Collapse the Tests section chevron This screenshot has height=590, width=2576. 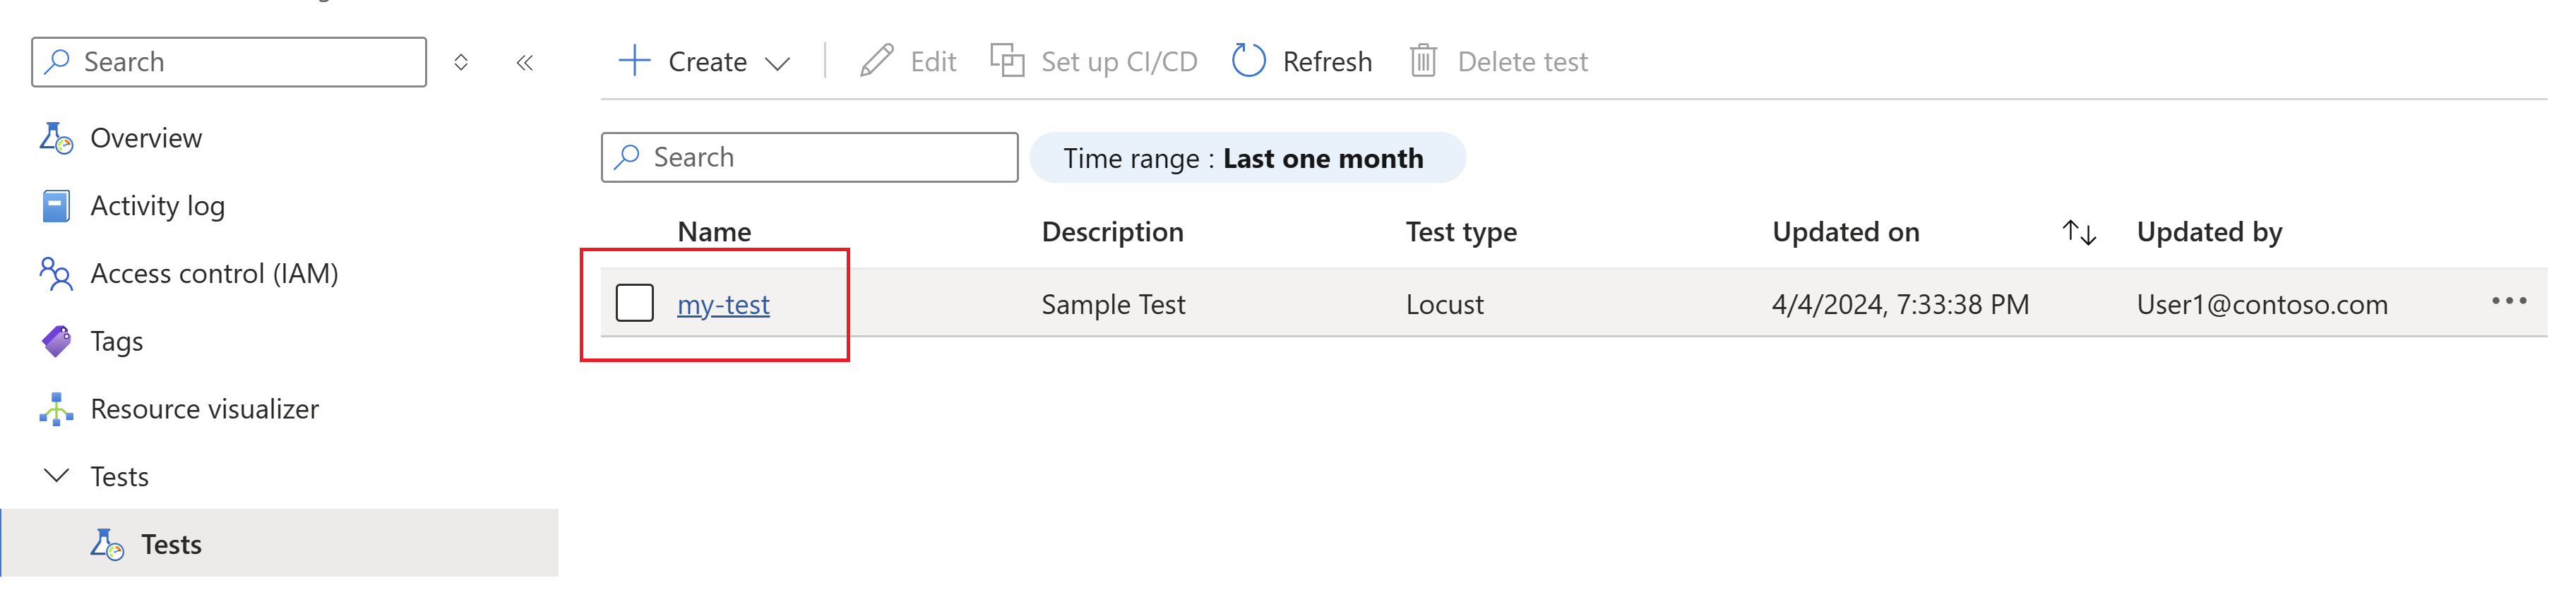pos(57,475)
